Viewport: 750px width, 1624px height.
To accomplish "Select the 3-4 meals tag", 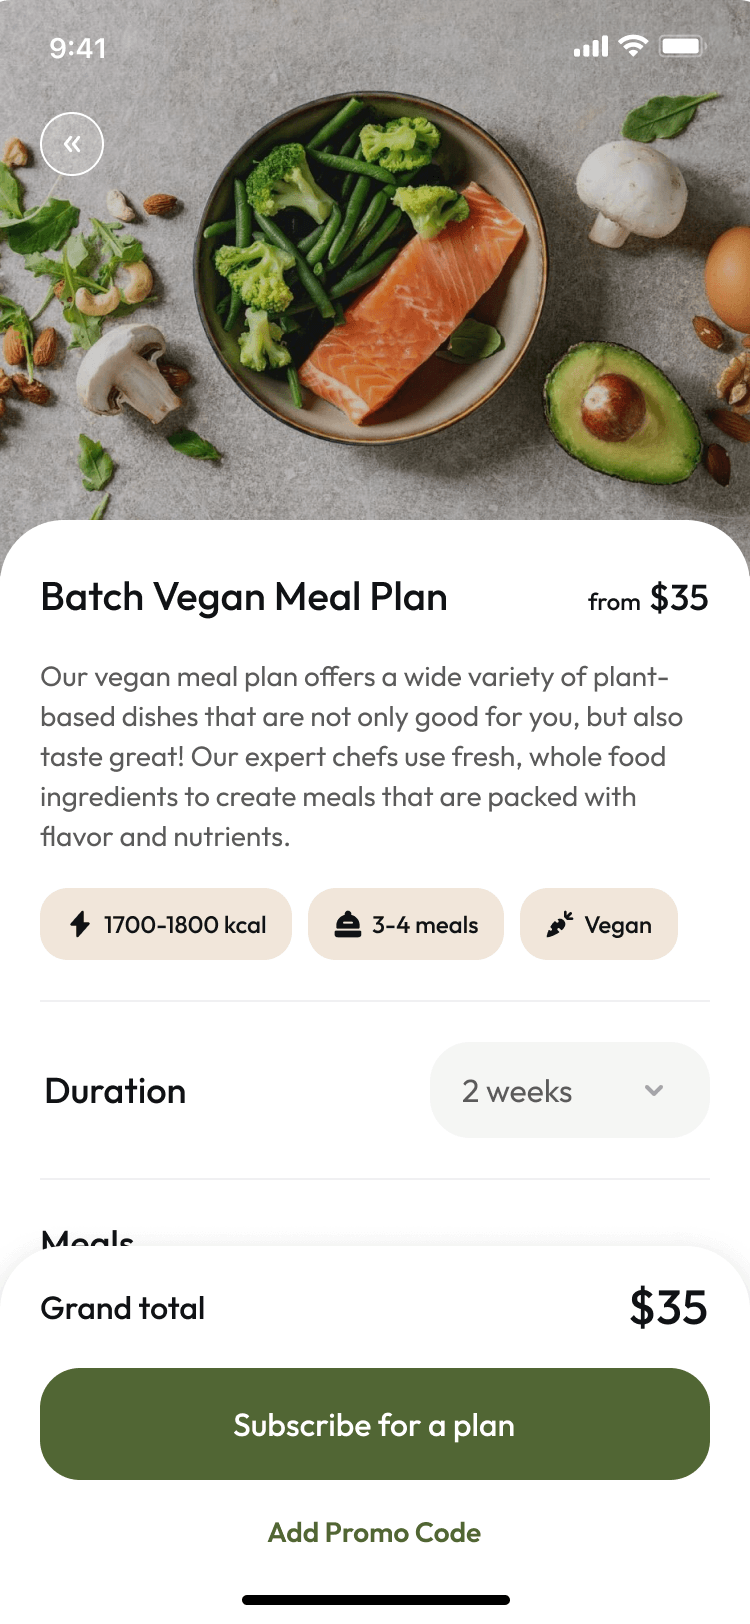I will [406, 924].
